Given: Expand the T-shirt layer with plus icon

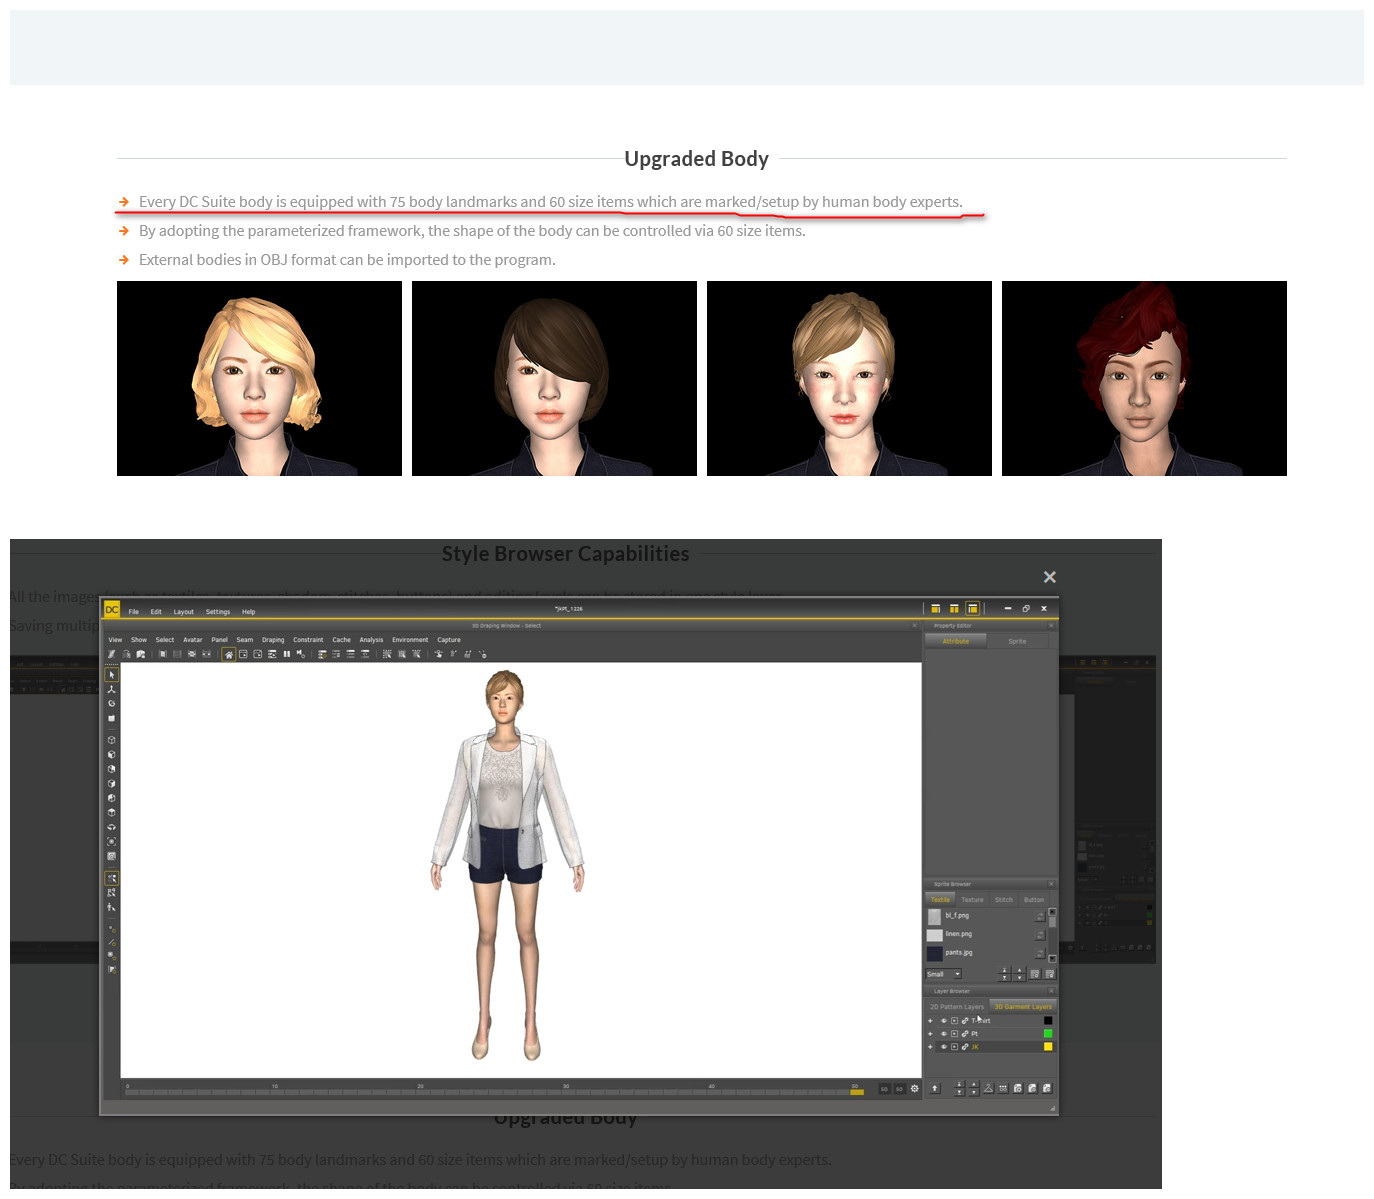Looking at the screenshot, I should click(930, 1021).
